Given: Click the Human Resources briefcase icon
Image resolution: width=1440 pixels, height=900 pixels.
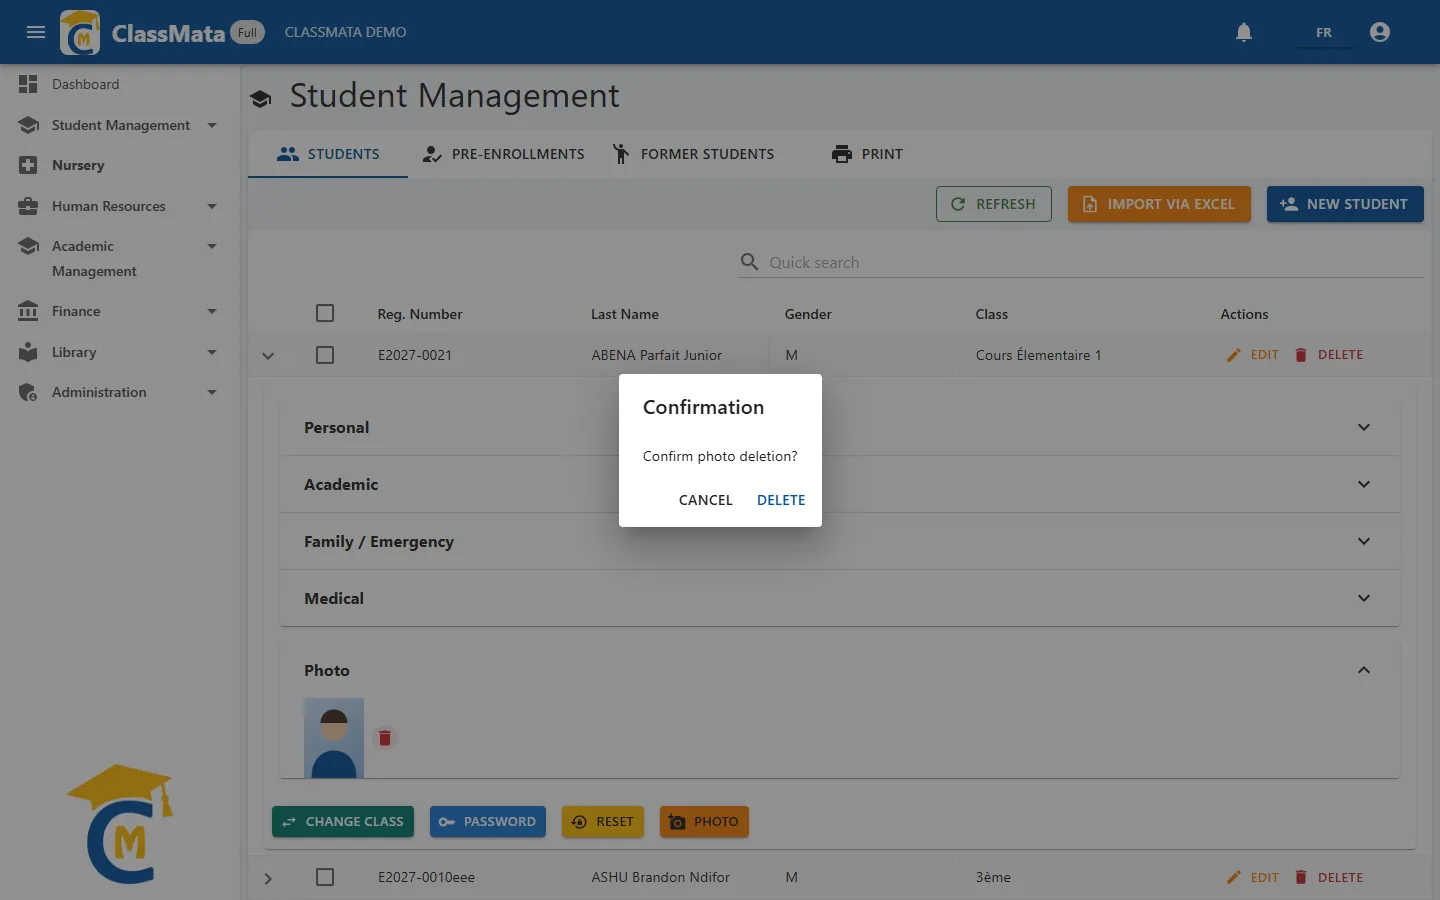Looking at the screenshot, I should click(28, 206).
